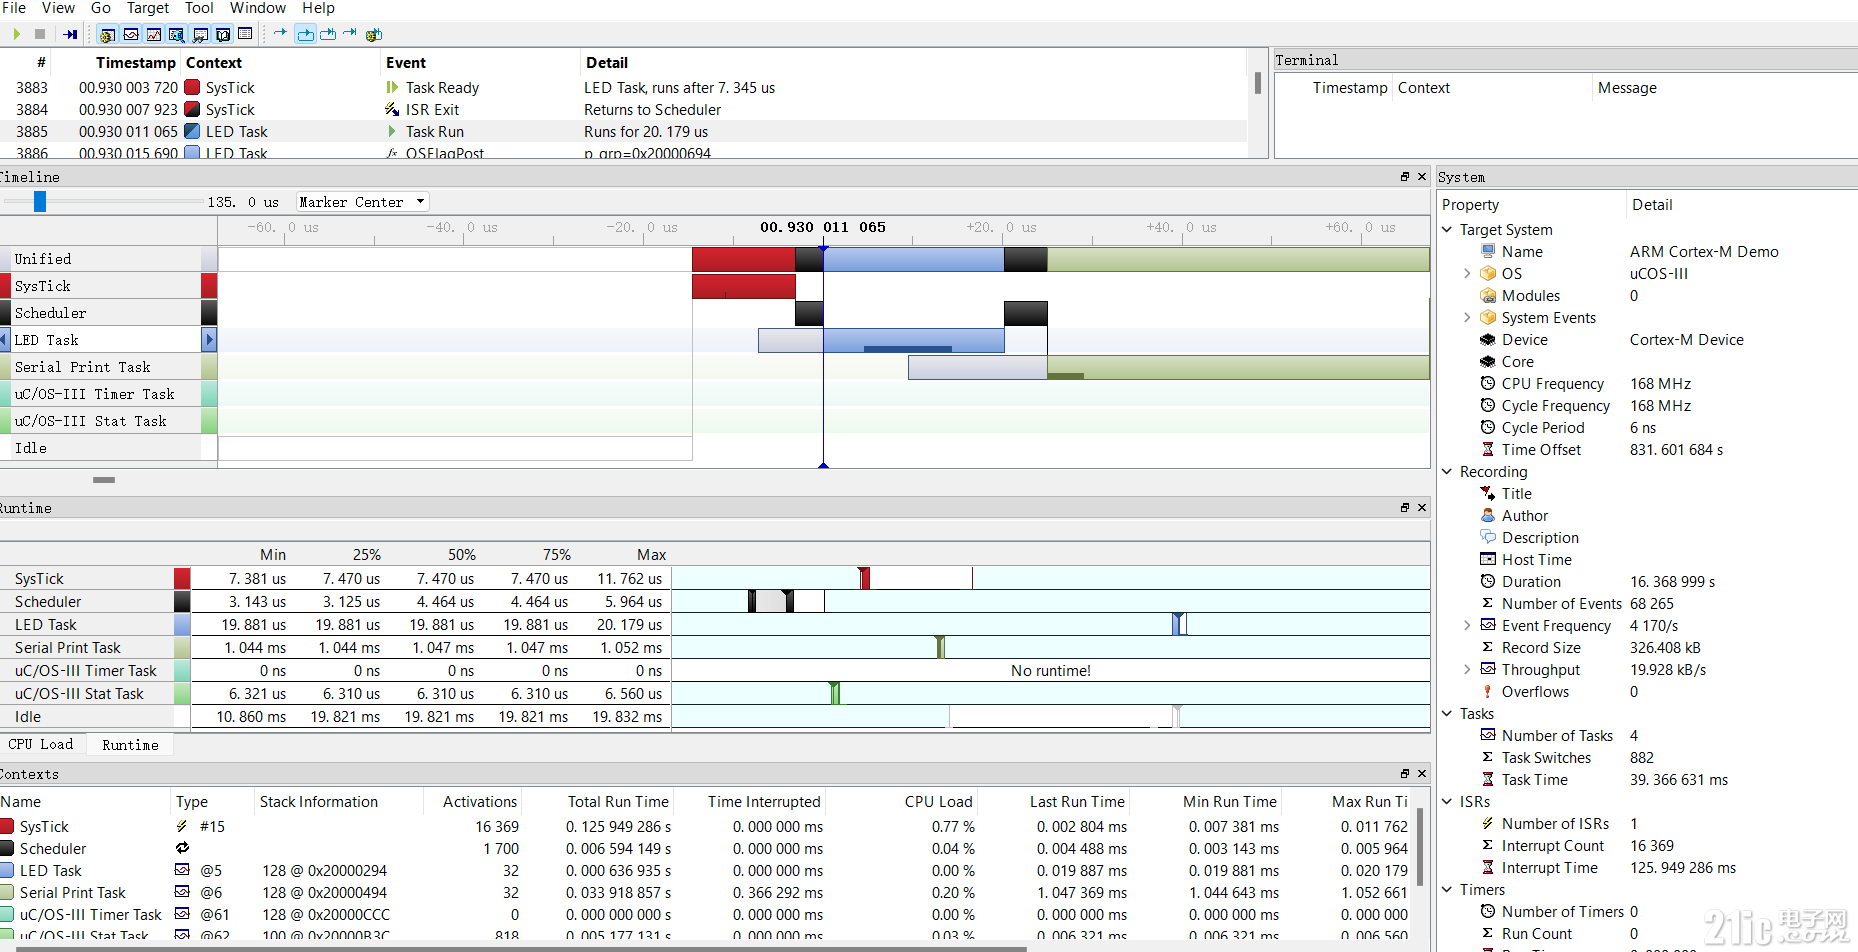
Task: Toggle the Timeline window toolbar icon
Action: pos(131,35)
